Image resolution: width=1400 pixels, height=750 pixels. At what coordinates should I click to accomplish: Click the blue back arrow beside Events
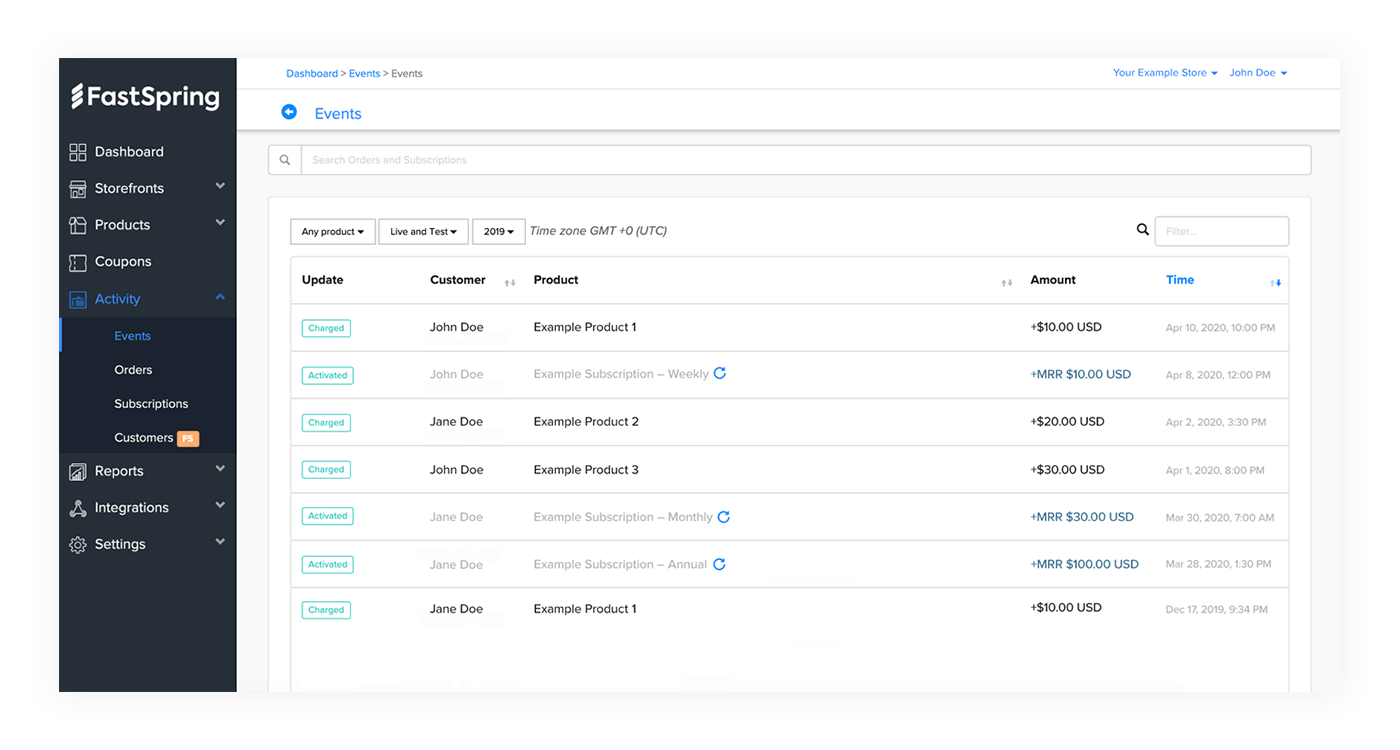(289, 112)
